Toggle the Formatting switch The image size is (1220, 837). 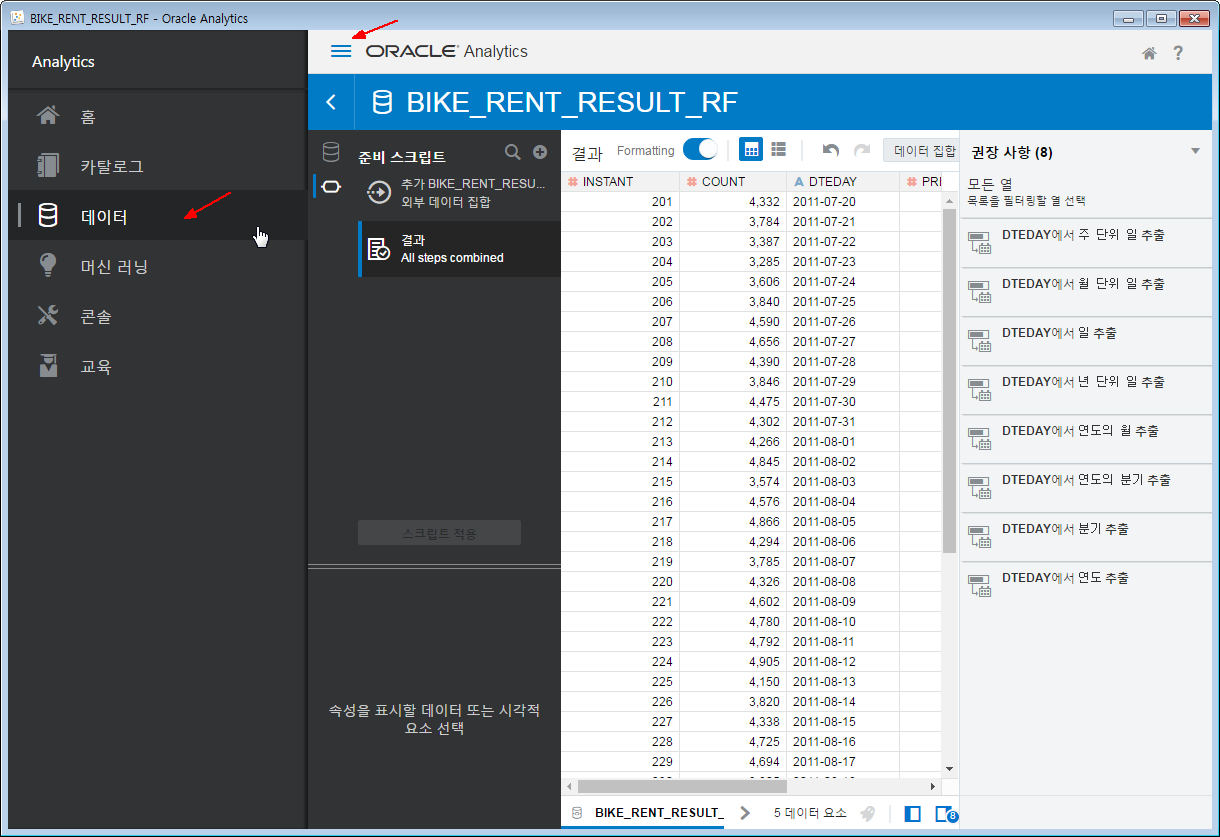pyautogui.click(x=700, y=150)
